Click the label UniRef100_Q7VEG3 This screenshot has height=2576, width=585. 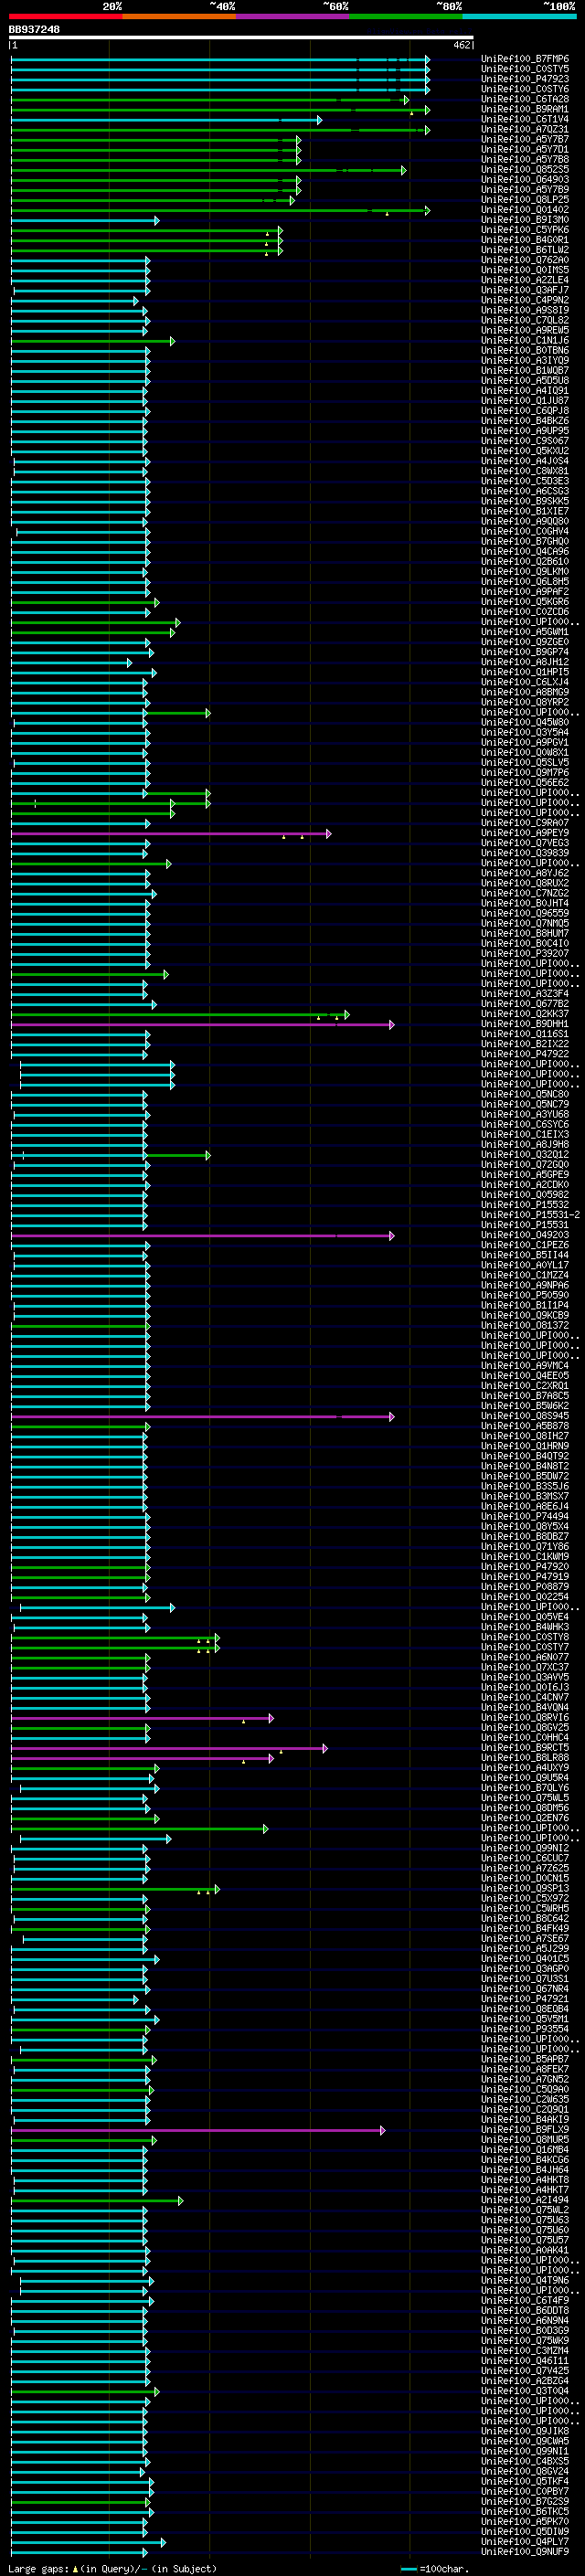click(x=525, y=843)
